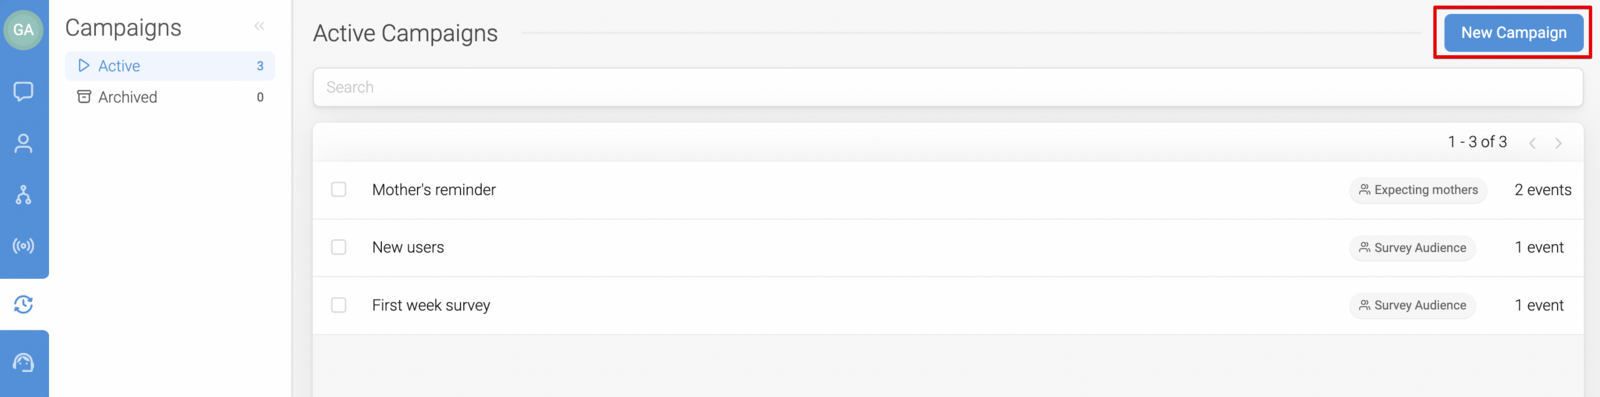This screenshot has height=397, width=1600.
Task: Select the Active campaigns folder
Action: coord(170,66)
